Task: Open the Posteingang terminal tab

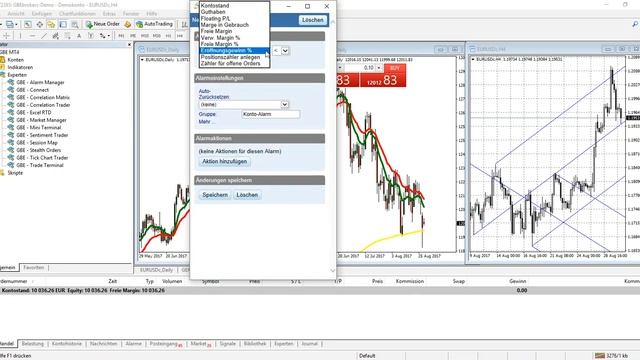Action: click(165, 344)
